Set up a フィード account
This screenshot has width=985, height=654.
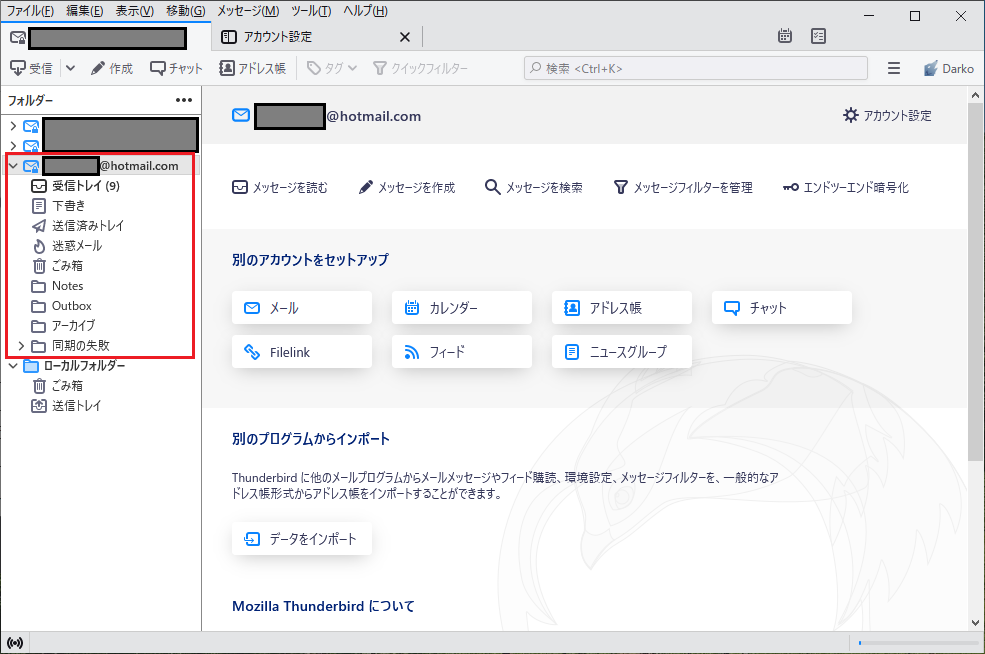pos(462,352)
